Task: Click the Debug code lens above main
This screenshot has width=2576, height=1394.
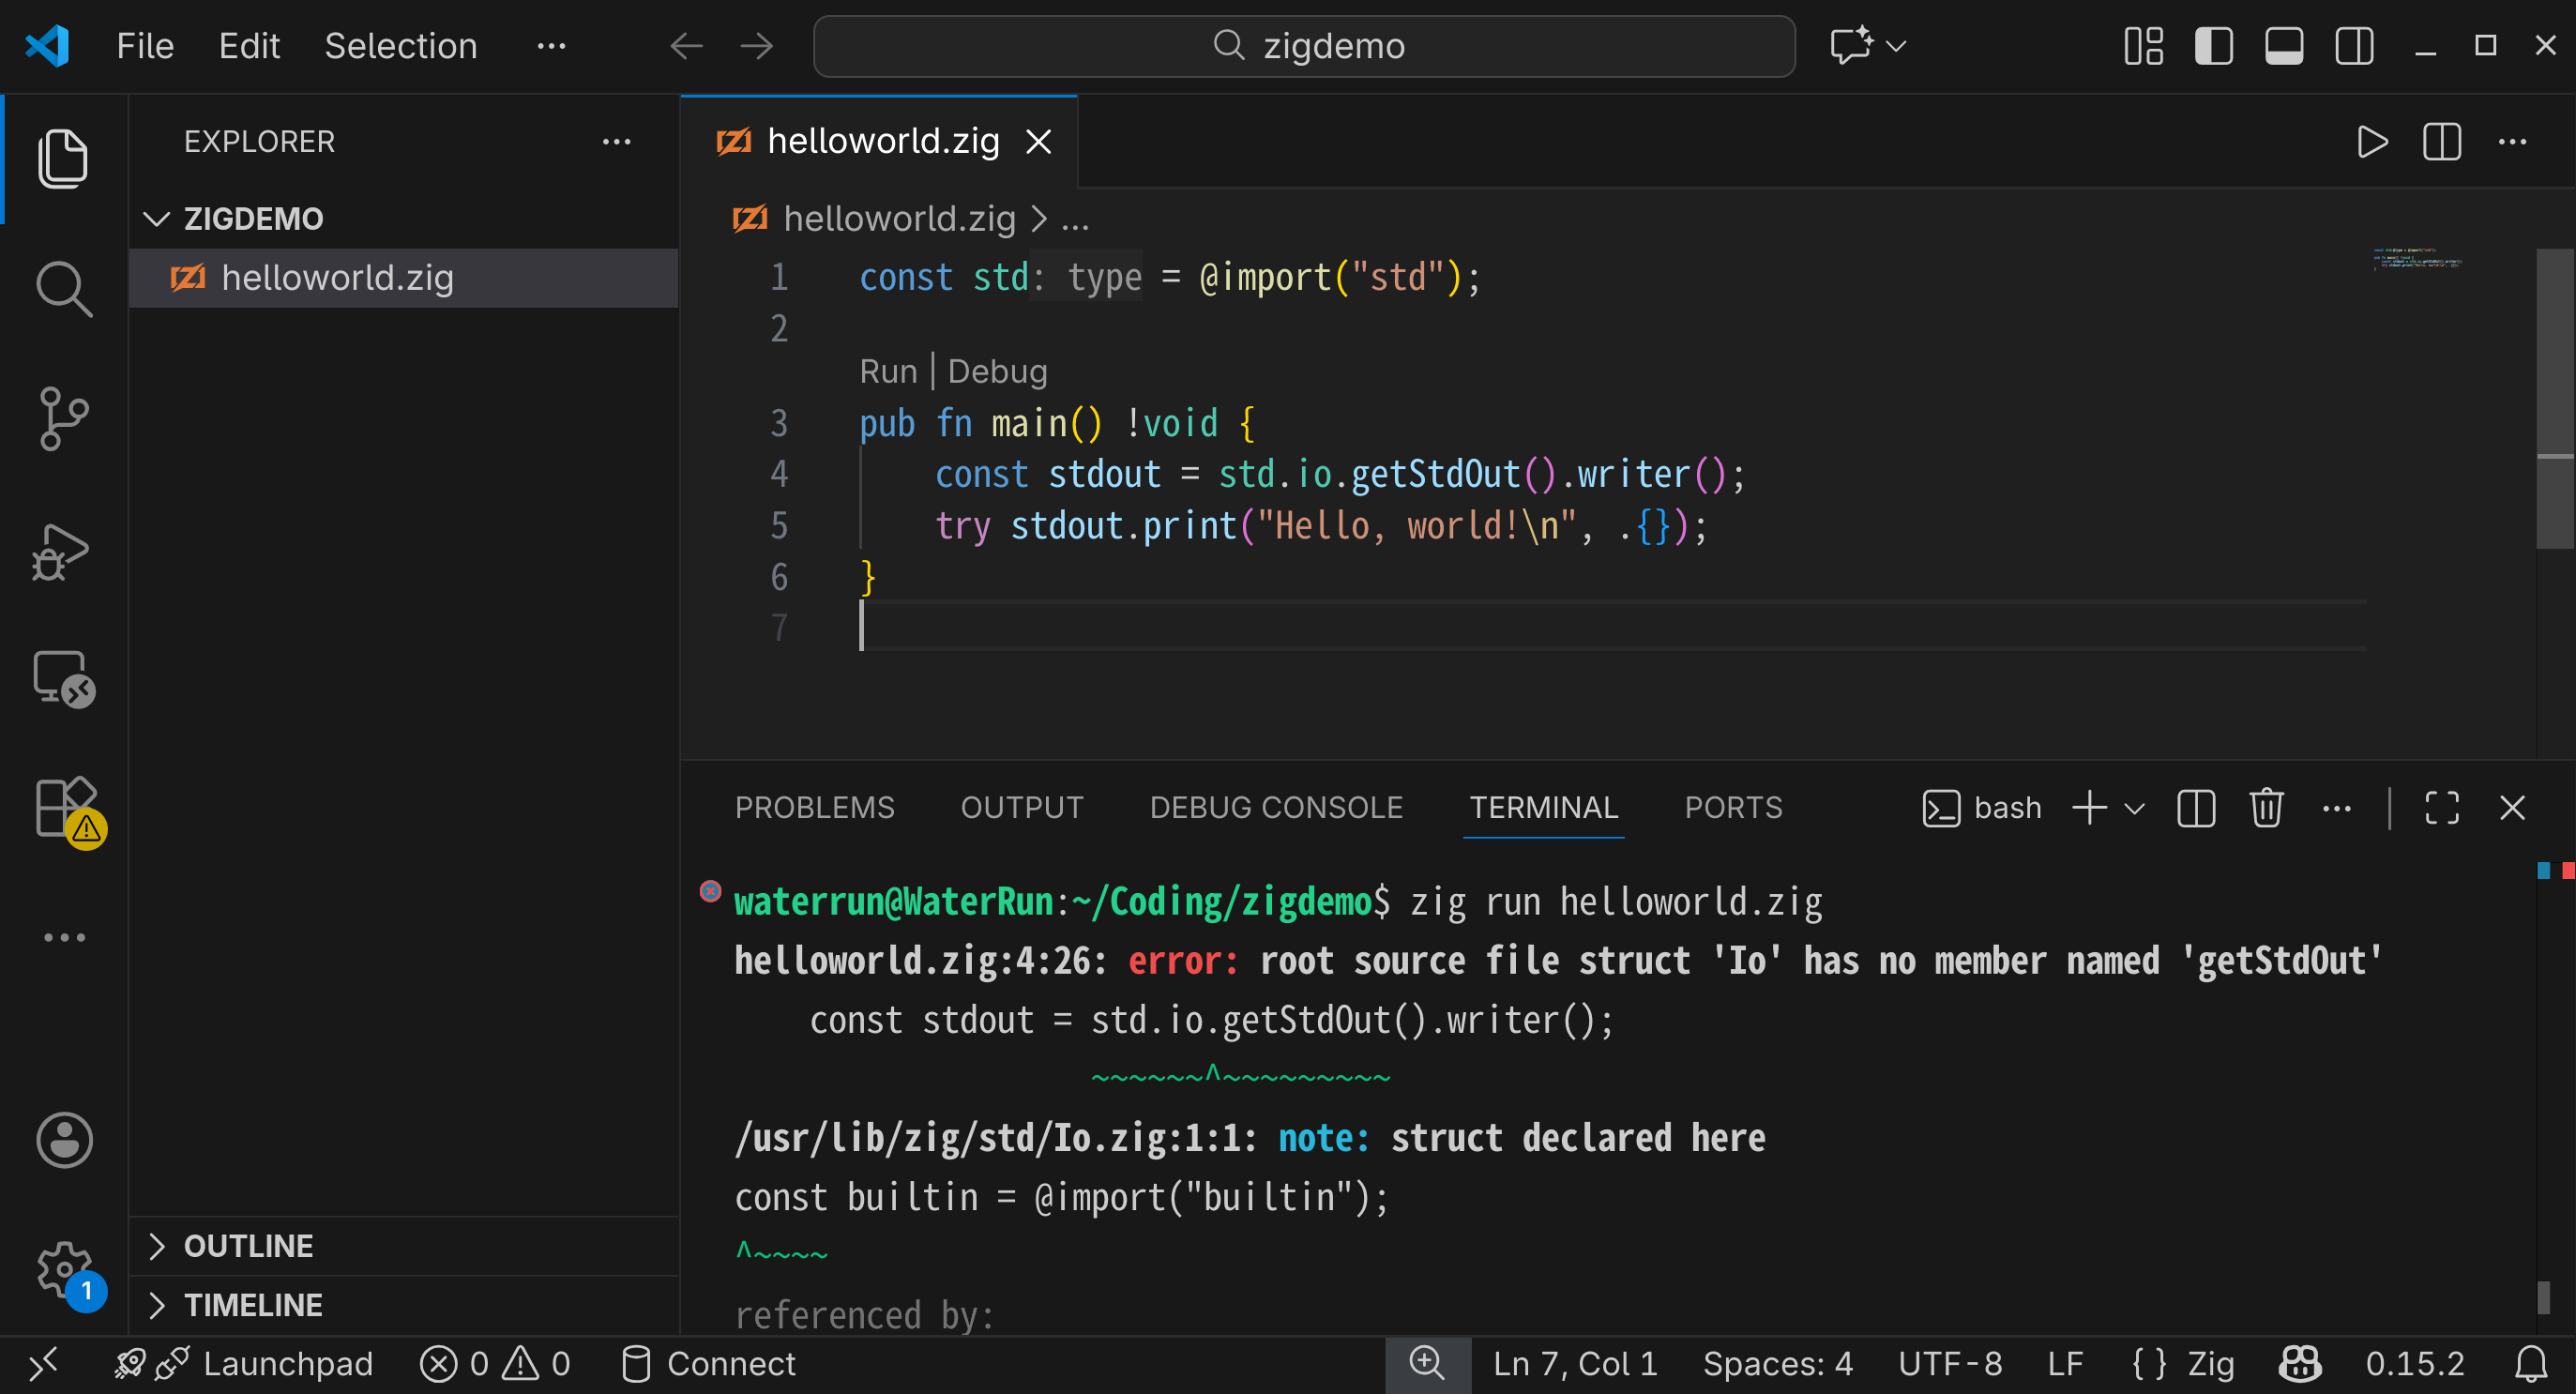Action: point(997,371)
